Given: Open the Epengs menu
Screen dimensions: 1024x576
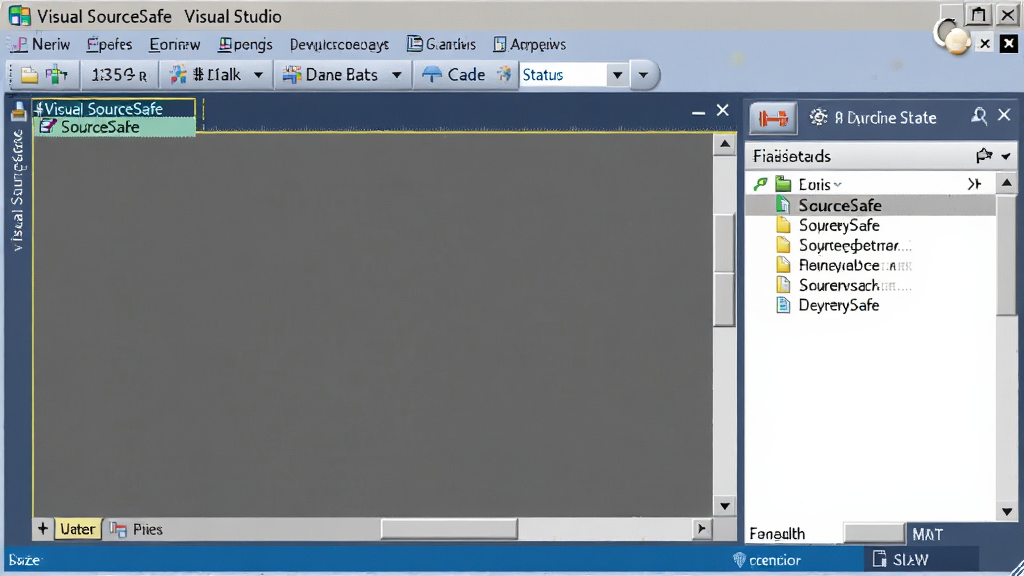Looking at the screenshot, I should click(x=245, y=44).
